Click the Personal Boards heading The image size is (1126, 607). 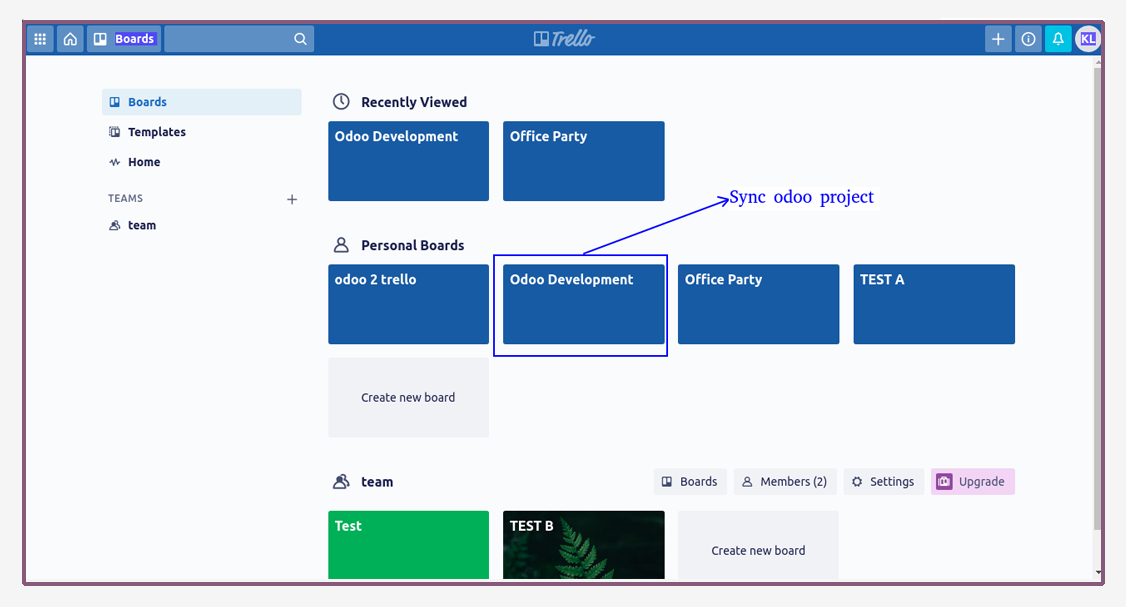412,245
